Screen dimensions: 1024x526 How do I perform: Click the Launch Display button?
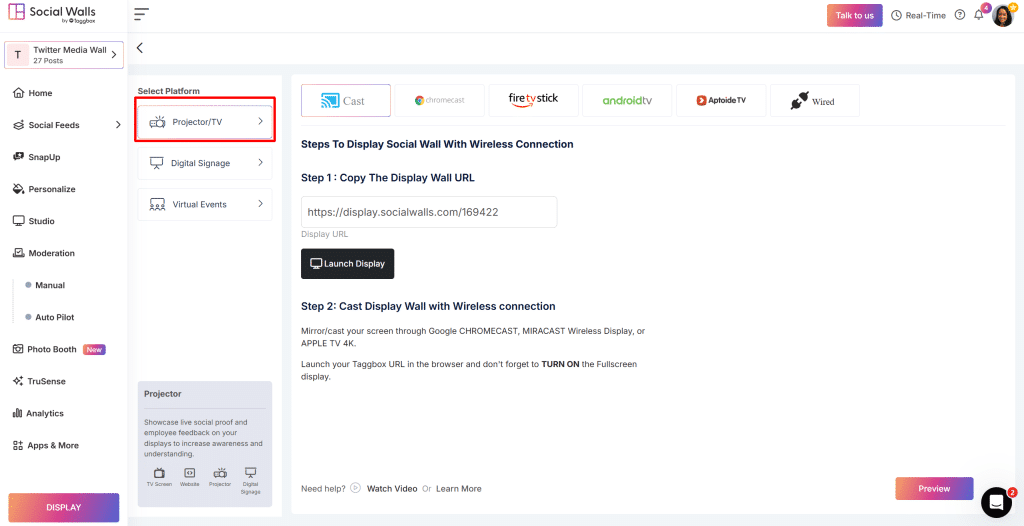click(x=347, y=264)
